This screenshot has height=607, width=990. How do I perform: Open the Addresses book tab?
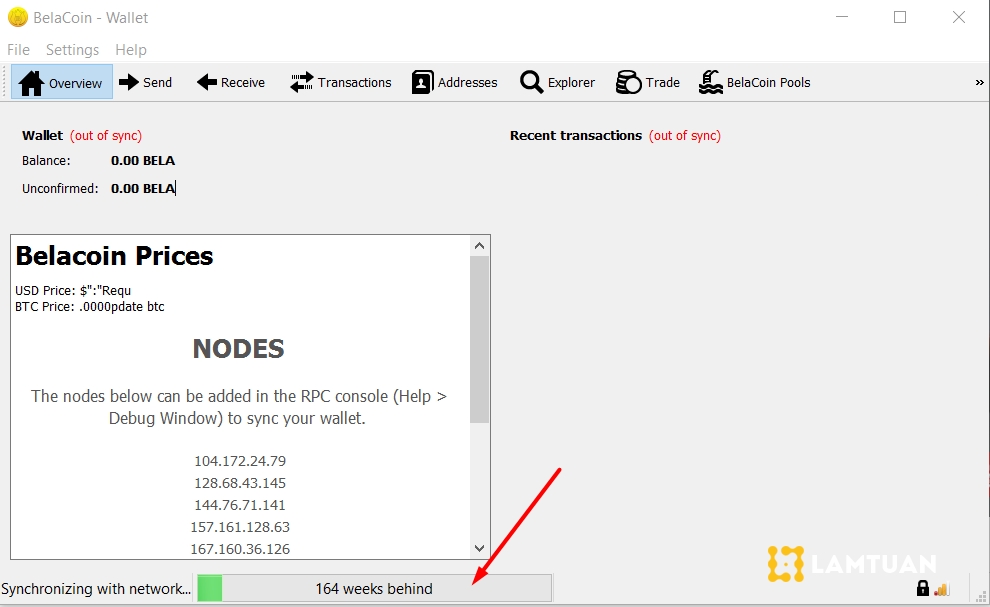point(454,82)
